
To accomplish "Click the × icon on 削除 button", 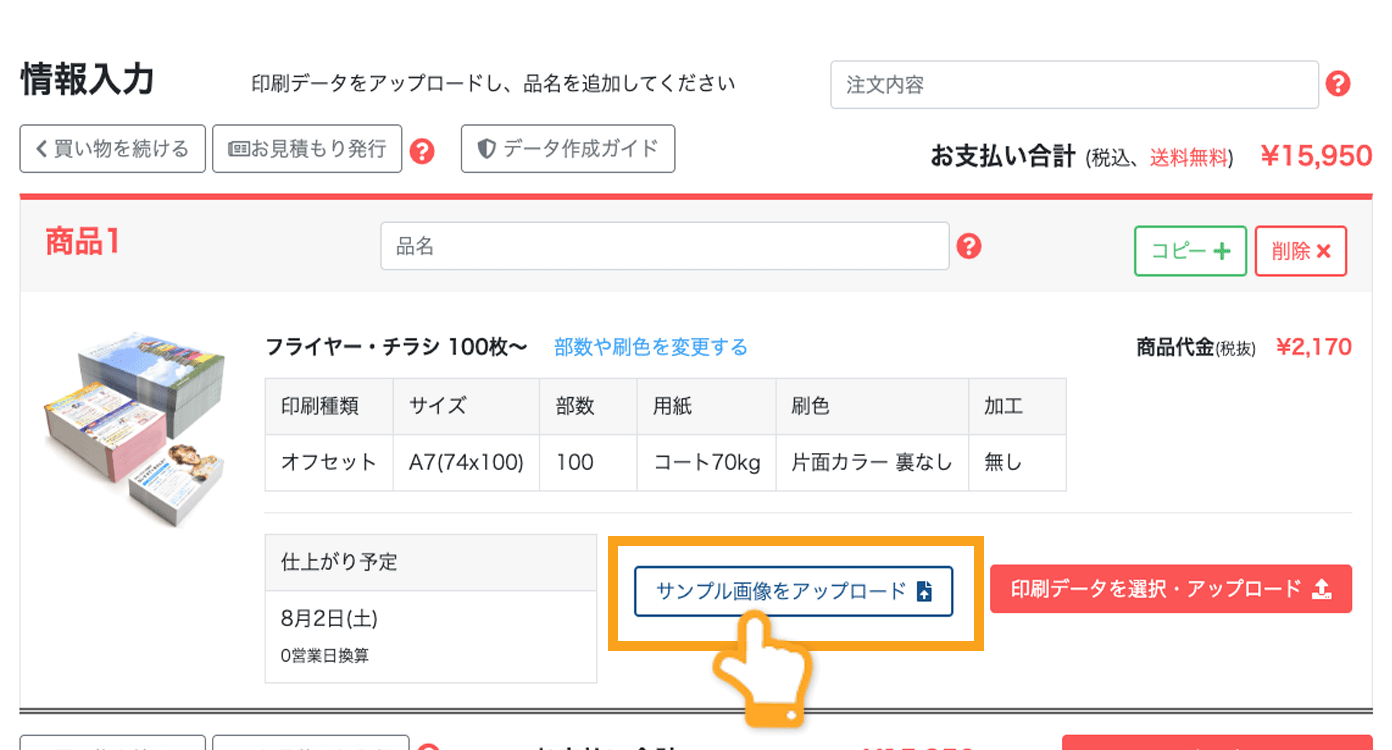I will (x=1323, y=250).
